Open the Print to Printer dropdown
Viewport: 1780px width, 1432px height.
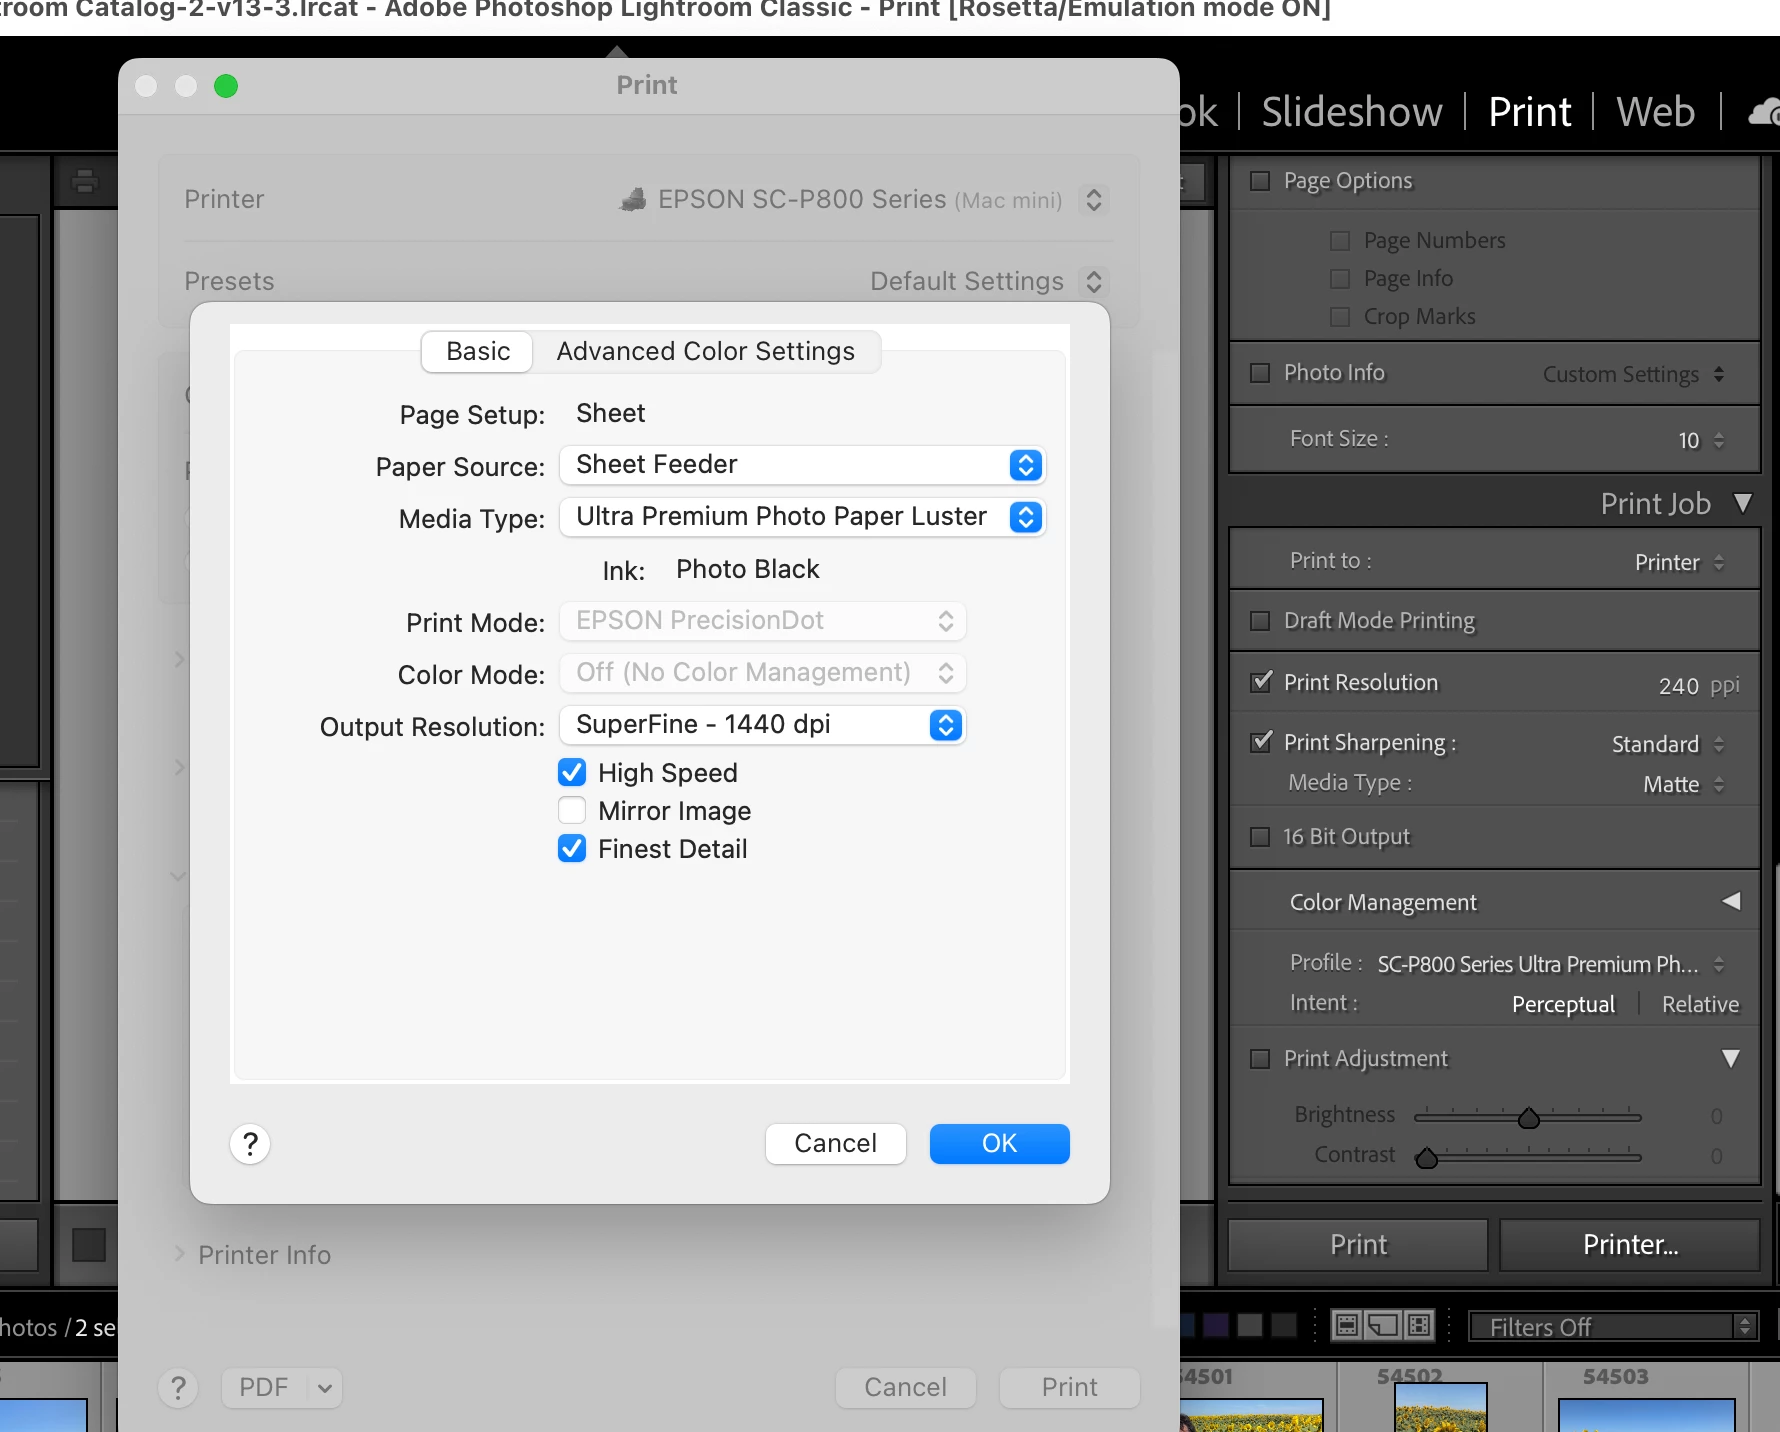click(1680, 562)
